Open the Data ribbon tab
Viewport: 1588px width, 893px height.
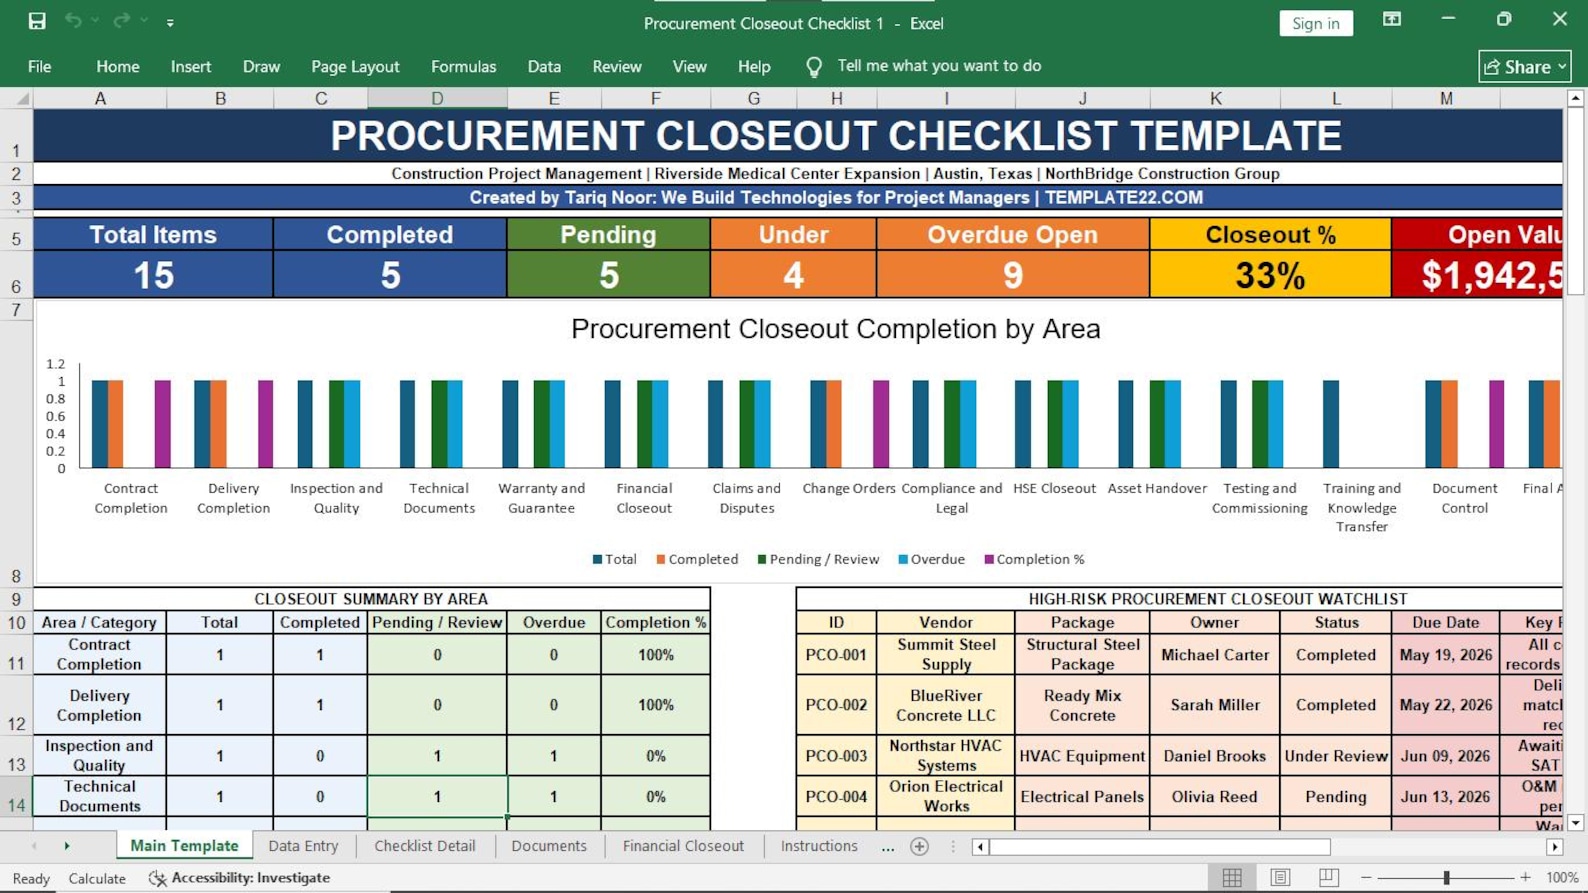(544, 66)
